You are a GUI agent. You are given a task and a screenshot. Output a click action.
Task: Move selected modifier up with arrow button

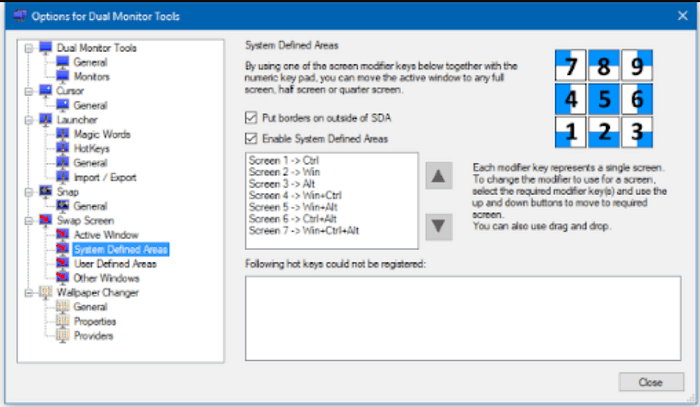click(x=438, y=176)
